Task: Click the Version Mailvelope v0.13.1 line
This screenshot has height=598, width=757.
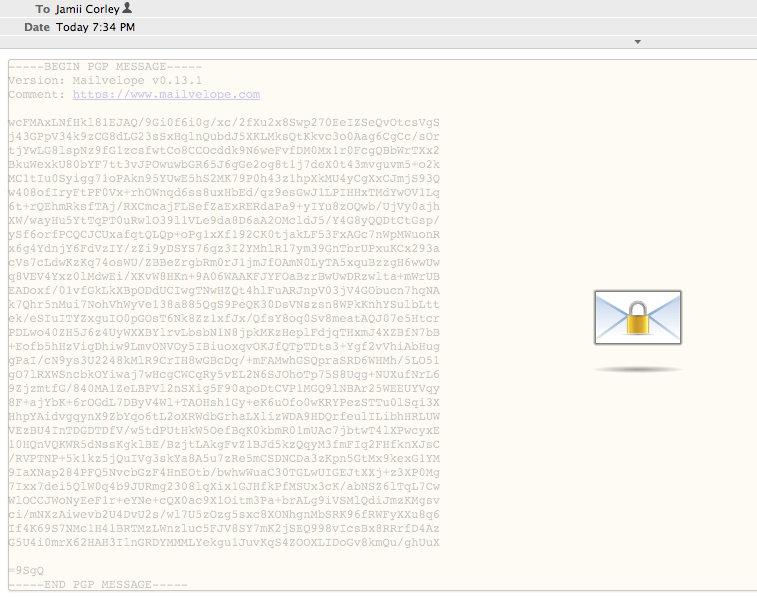Action: point(105,81)
